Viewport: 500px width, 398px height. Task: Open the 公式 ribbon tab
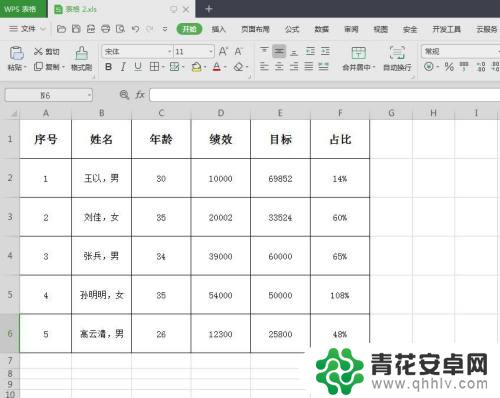[x=292, y=29]
